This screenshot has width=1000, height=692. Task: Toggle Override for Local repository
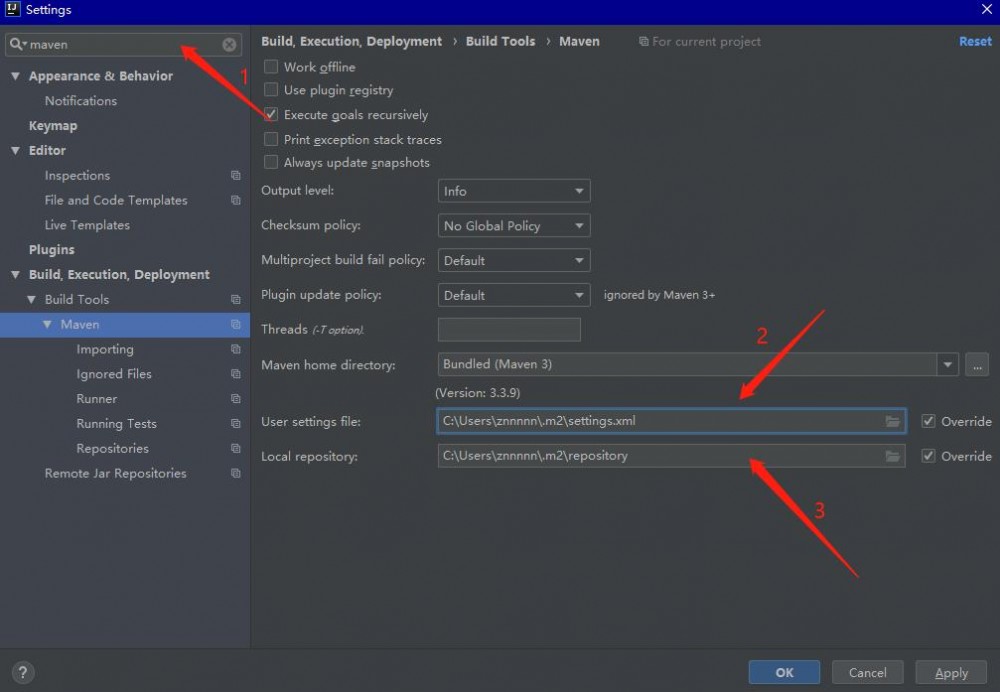pyautogui.click(x=929, y=456)
